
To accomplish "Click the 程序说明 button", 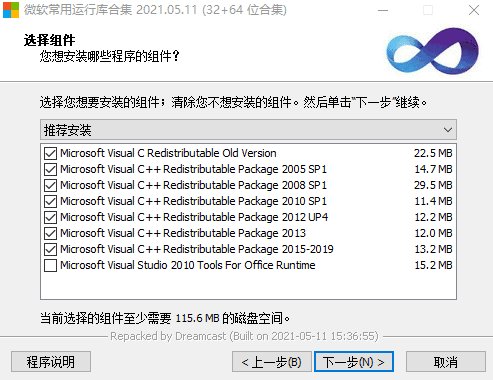I will 51,362.
